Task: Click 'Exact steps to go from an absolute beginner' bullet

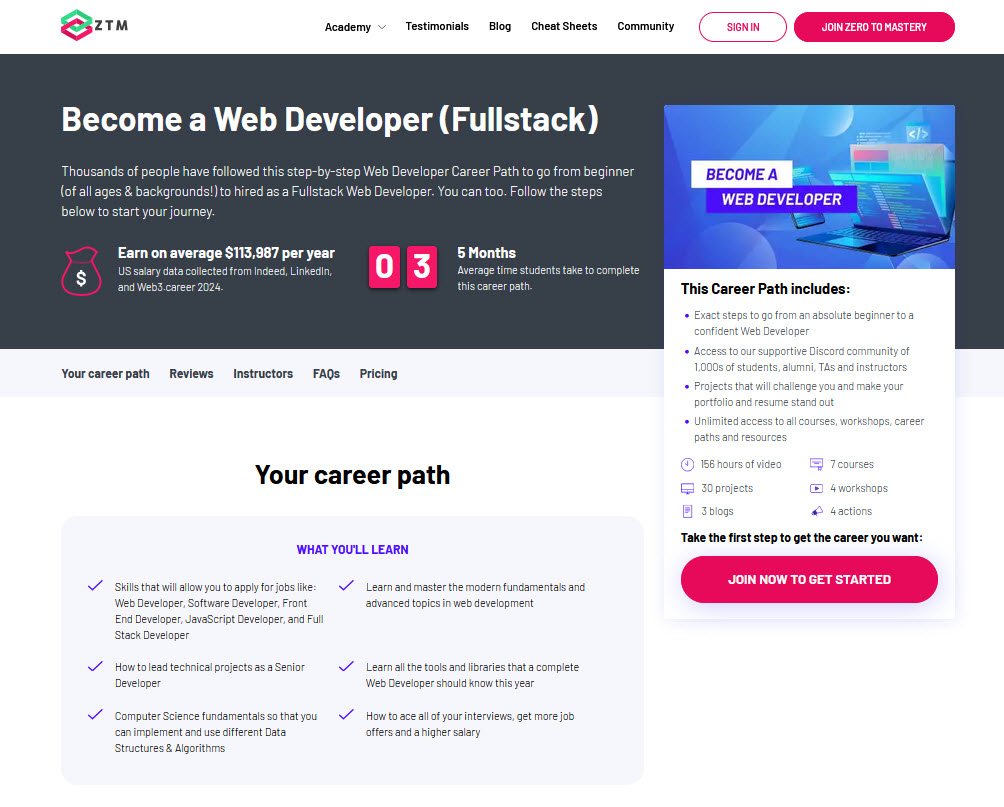Action: pyautogui.click(x=804, y=323)
